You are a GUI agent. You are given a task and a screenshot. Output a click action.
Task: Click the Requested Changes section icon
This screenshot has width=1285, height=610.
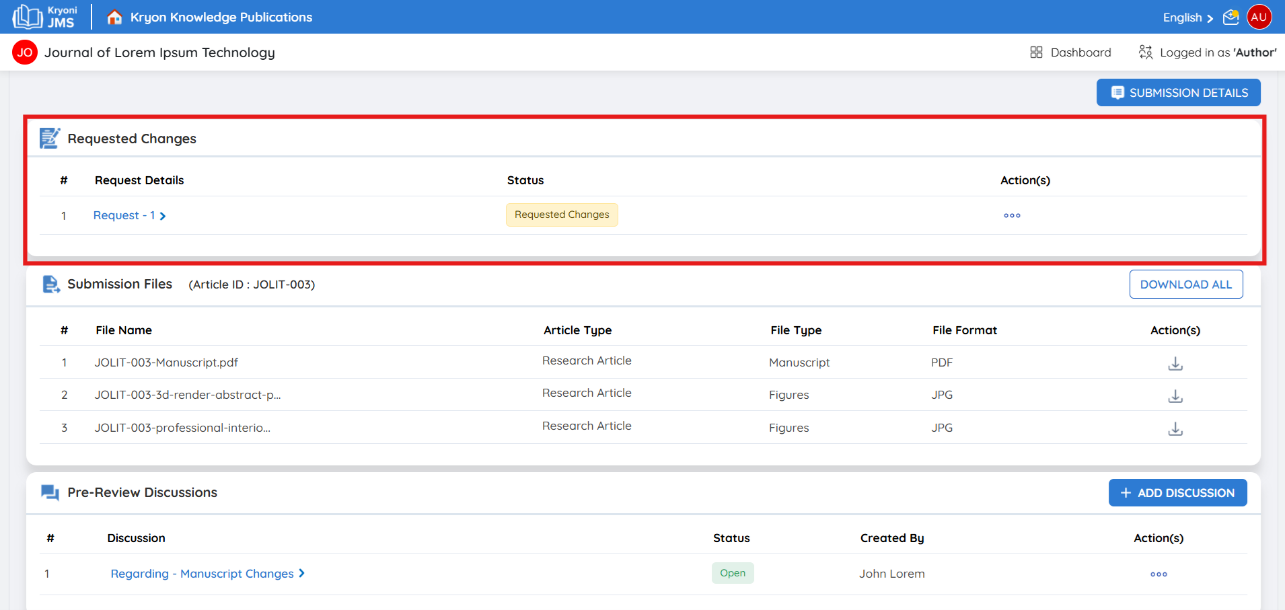click(50, 139)
